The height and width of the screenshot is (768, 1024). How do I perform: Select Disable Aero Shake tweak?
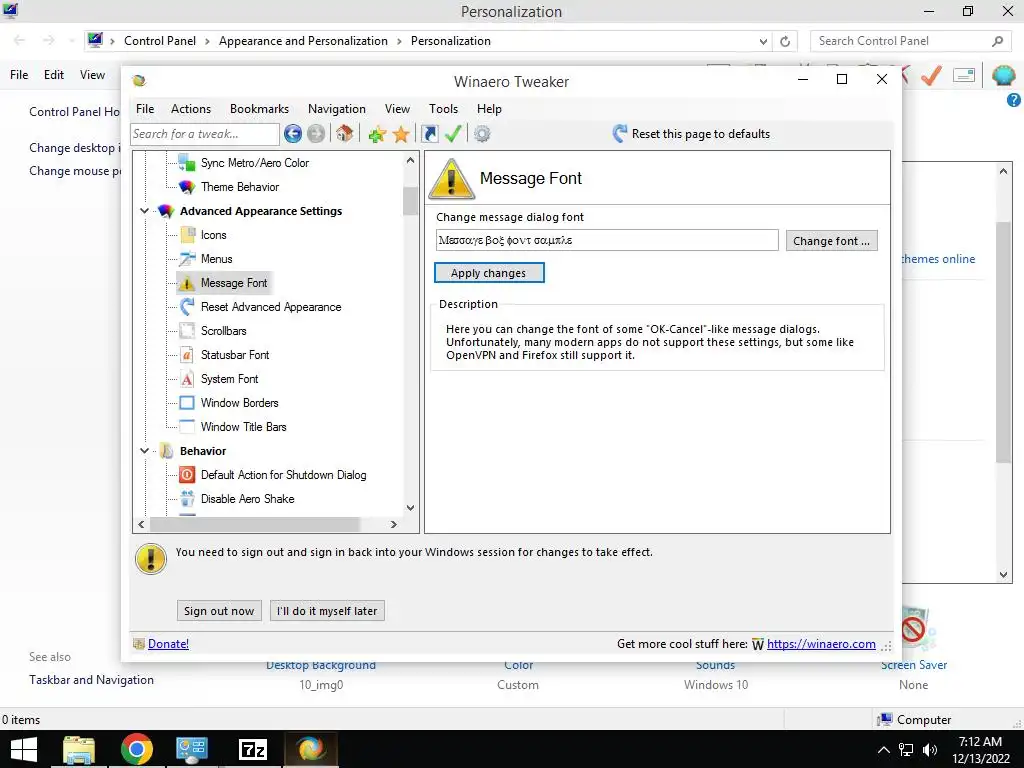click(248, 499)
